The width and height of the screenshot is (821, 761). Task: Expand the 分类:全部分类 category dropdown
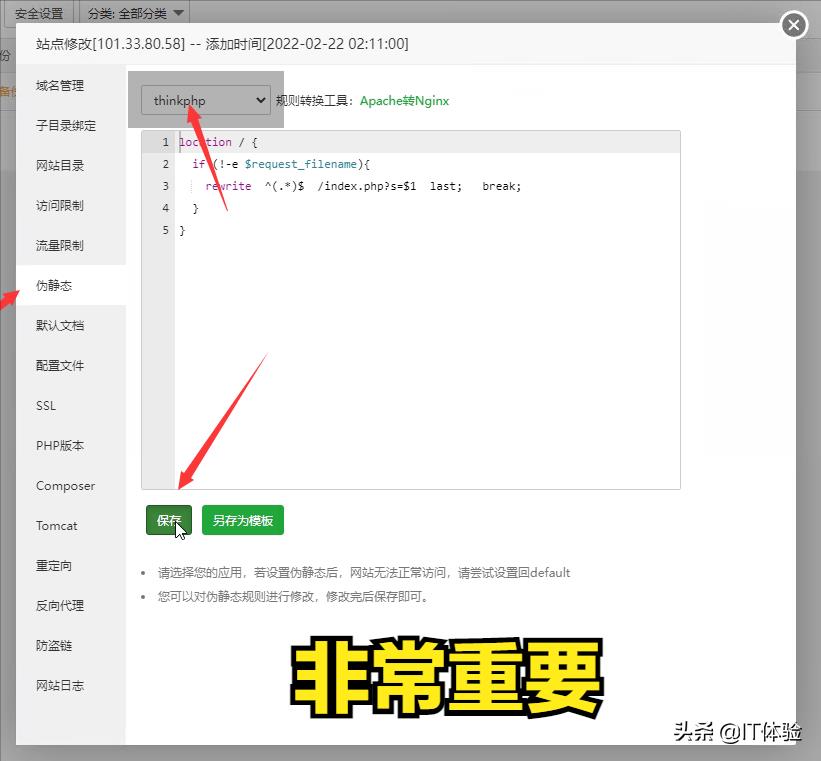[x=126, y=13]
